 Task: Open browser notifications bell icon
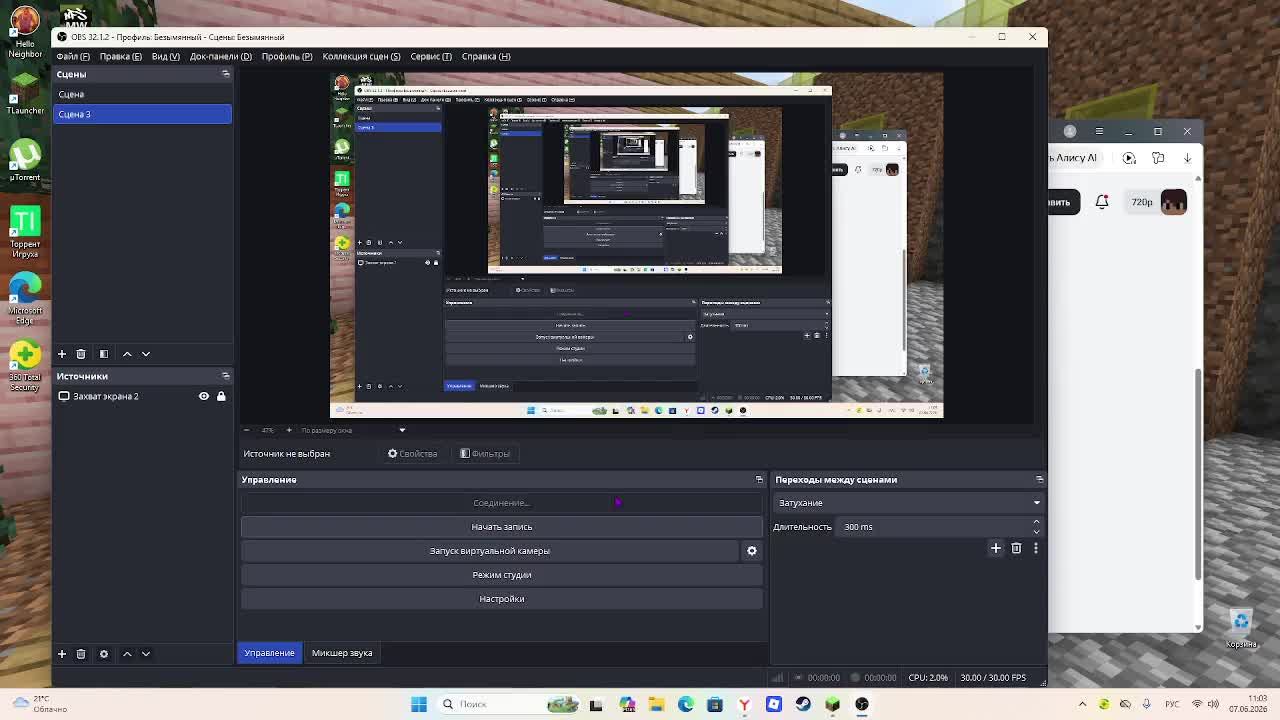[1102, 202]
